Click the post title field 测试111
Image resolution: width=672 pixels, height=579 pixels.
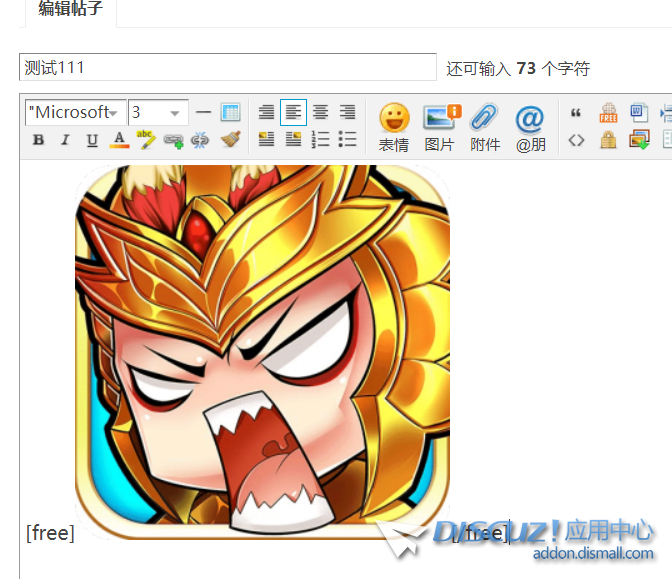228,67
